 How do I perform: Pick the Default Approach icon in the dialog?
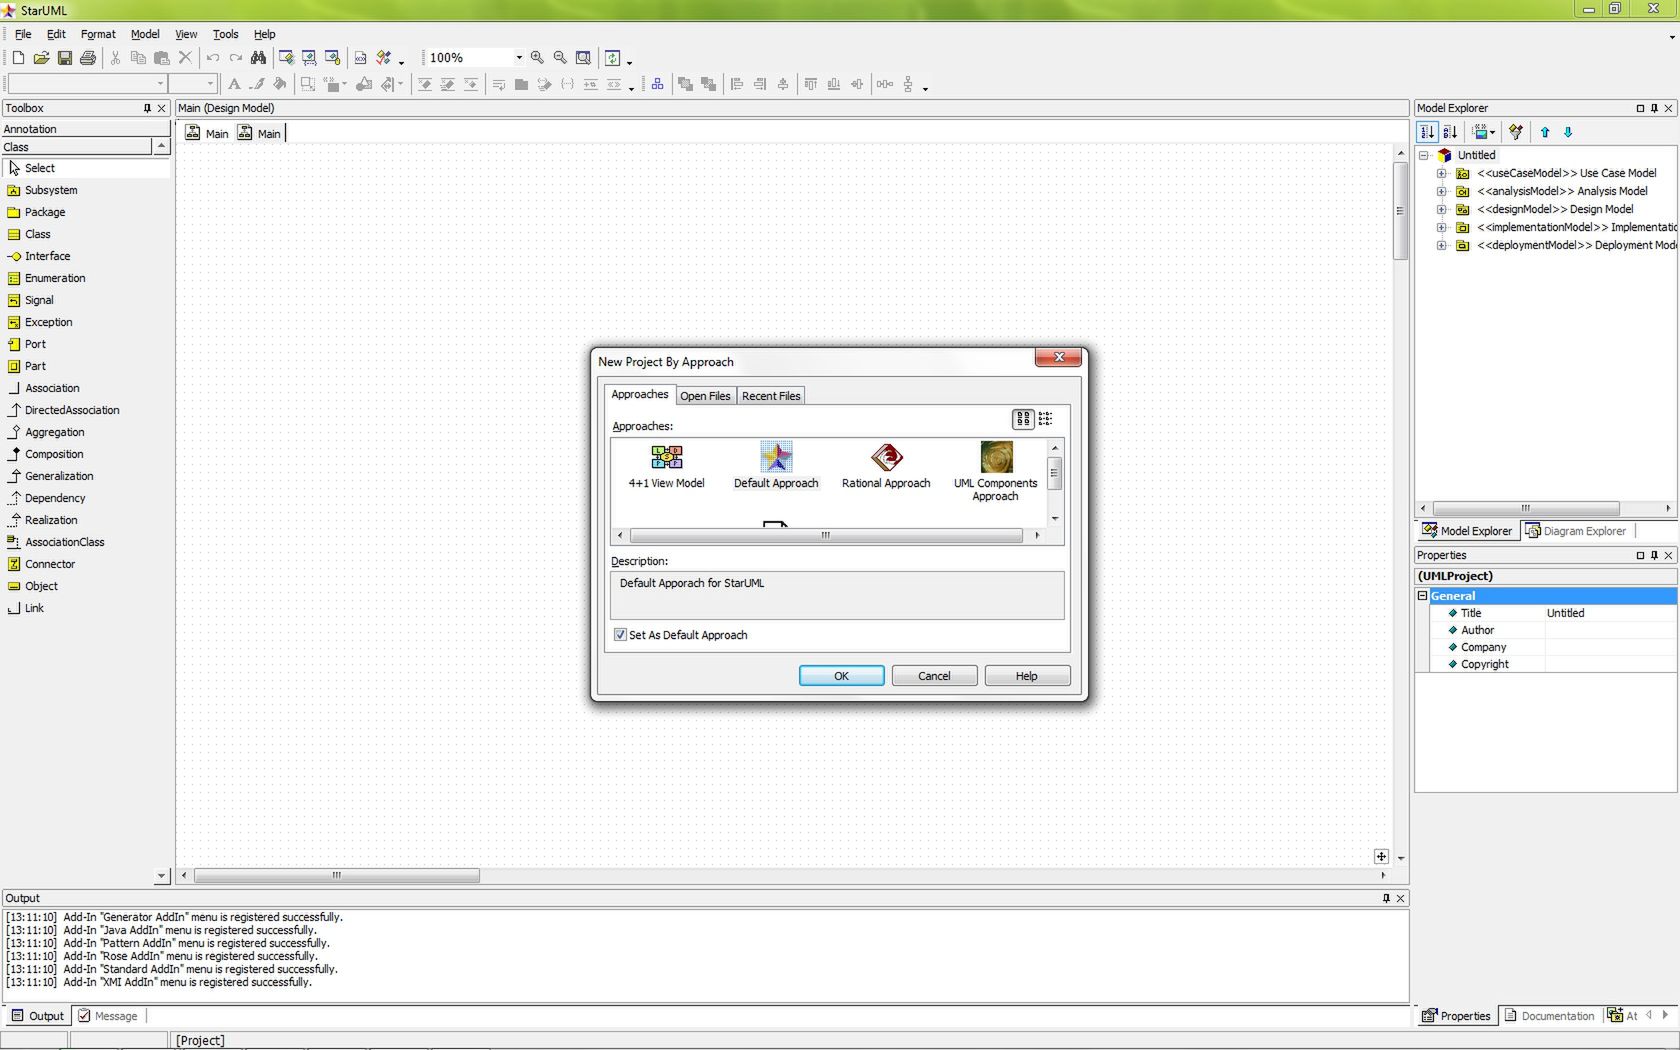tap(776, 466)
